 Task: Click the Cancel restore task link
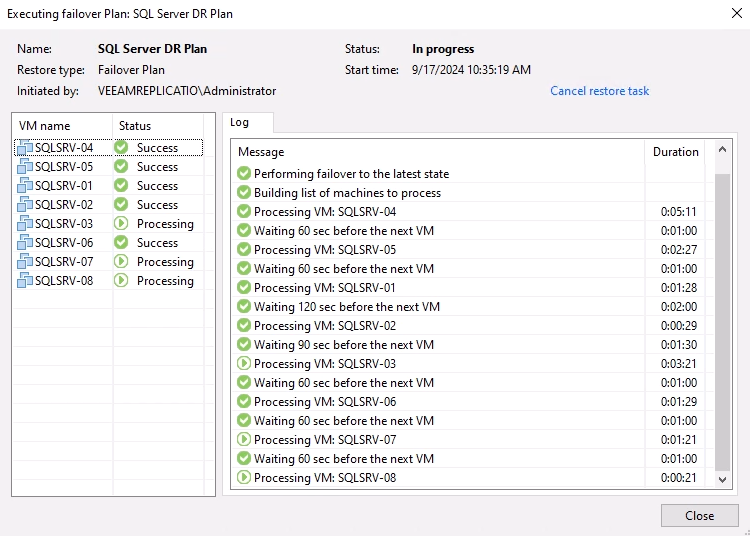pos(599,91)
